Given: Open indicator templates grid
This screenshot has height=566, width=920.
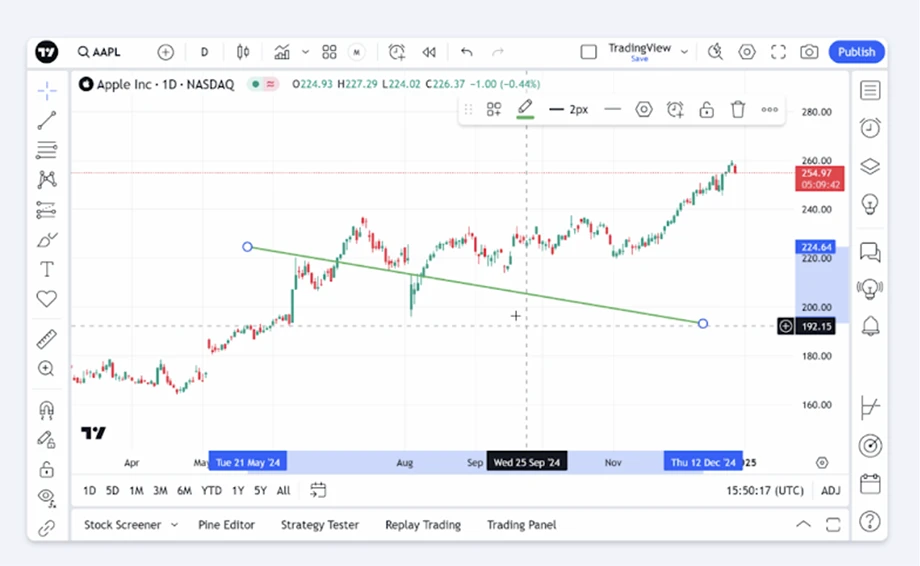Looking at the screenshot, I should [329, 52].
